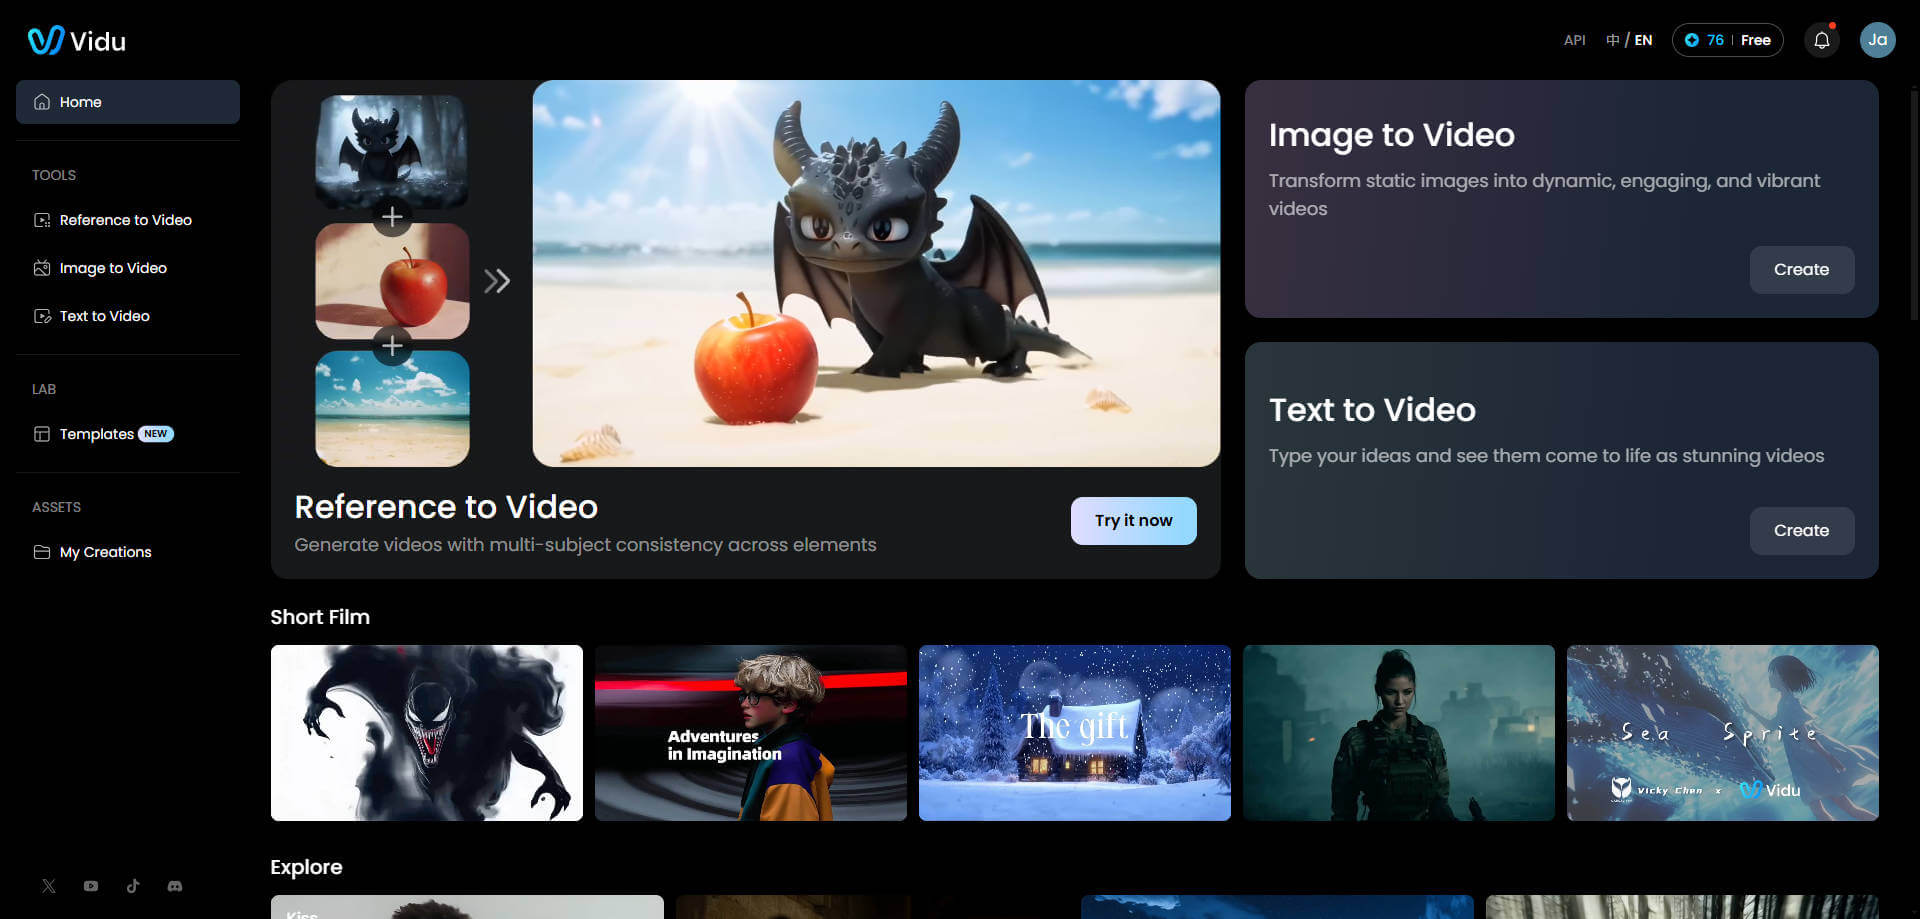1920x919 pixels.
Task: Open Vidu's YouTube channel icon
Action: pos(91,886)
